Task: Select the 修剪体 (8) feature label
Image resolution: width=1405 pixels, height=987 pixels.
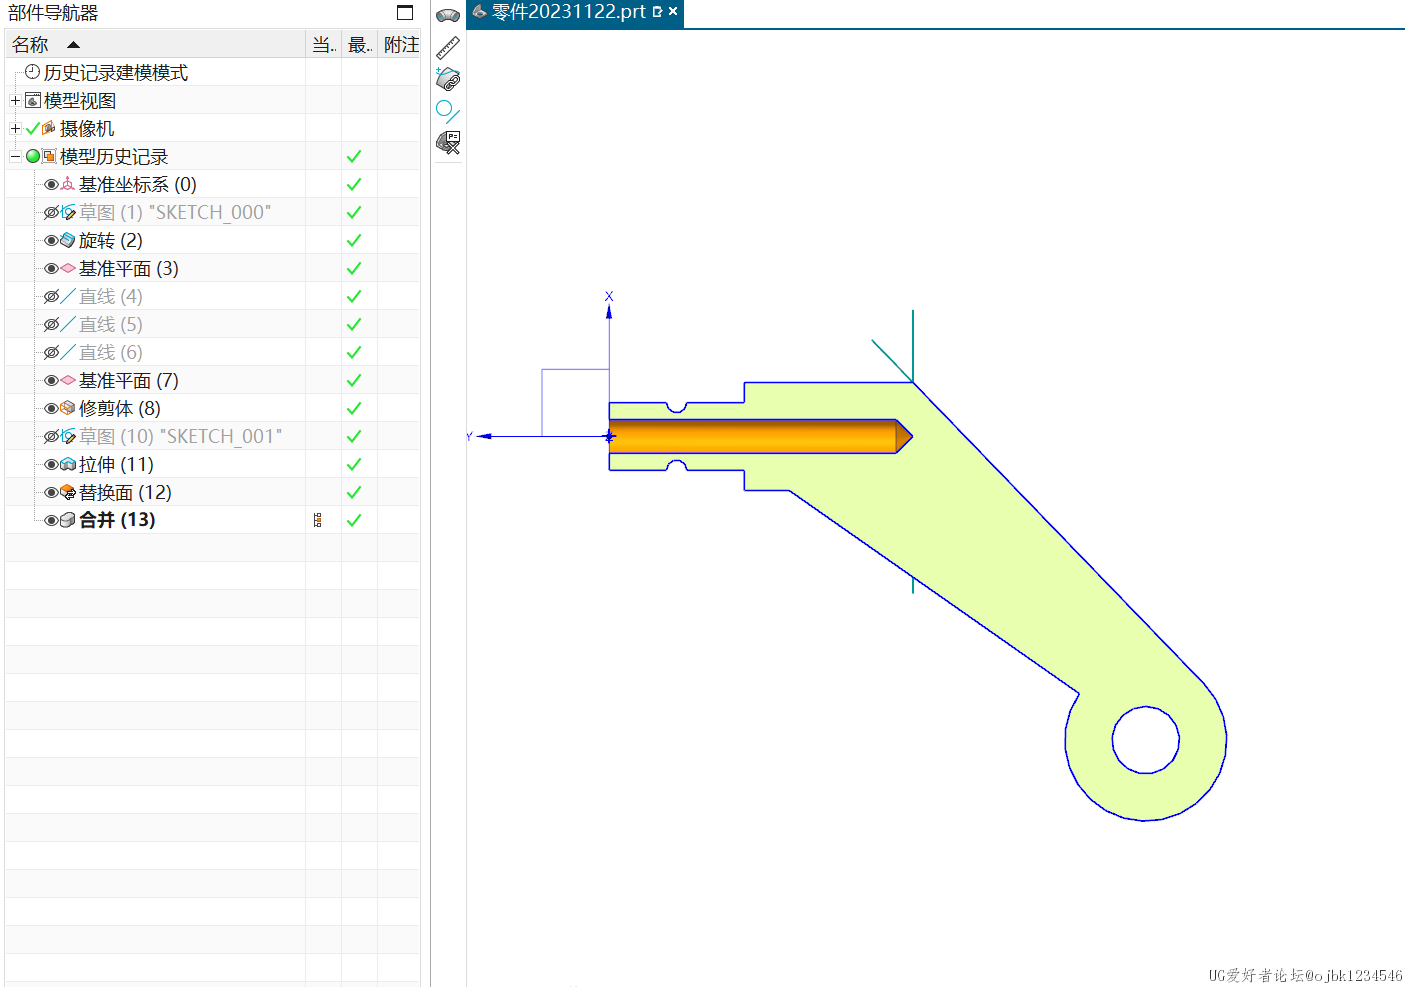Action: coord(120,409)
